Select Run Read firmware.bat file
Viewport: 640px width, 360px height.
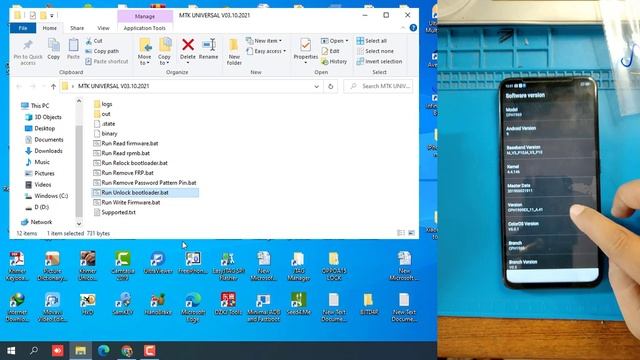[x=126, y=143]
